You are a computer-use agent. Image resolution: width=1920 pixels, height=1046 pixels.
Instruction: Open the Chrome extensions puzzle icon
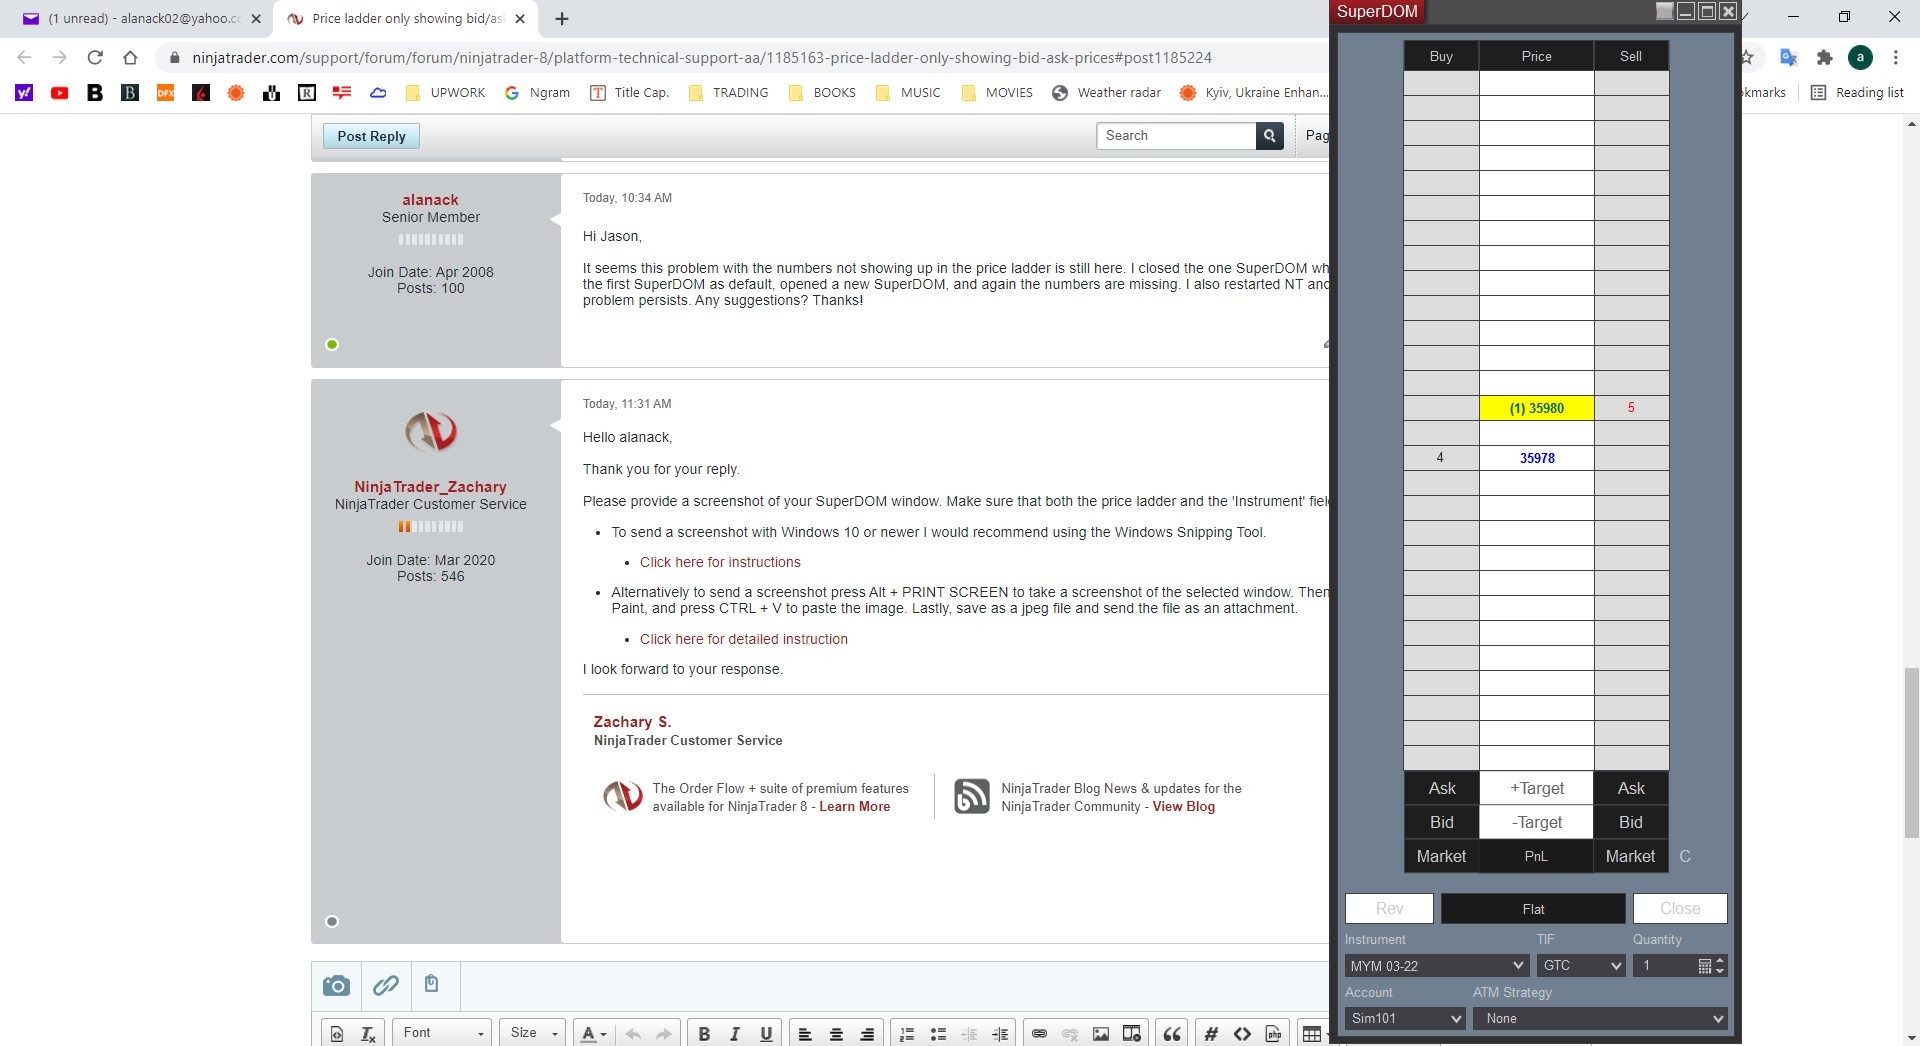tap(1825, 58)
